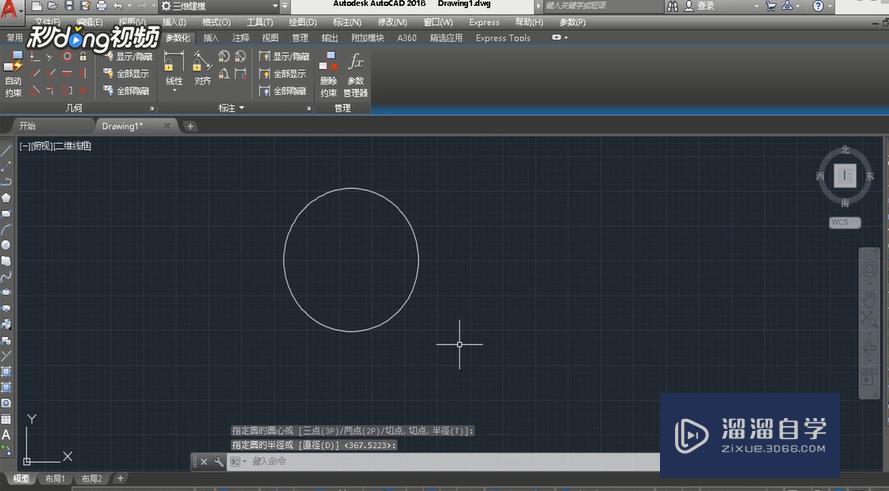889x491 pixels.
Task: Select the concentric constraint icon
Action: point(67,56)
